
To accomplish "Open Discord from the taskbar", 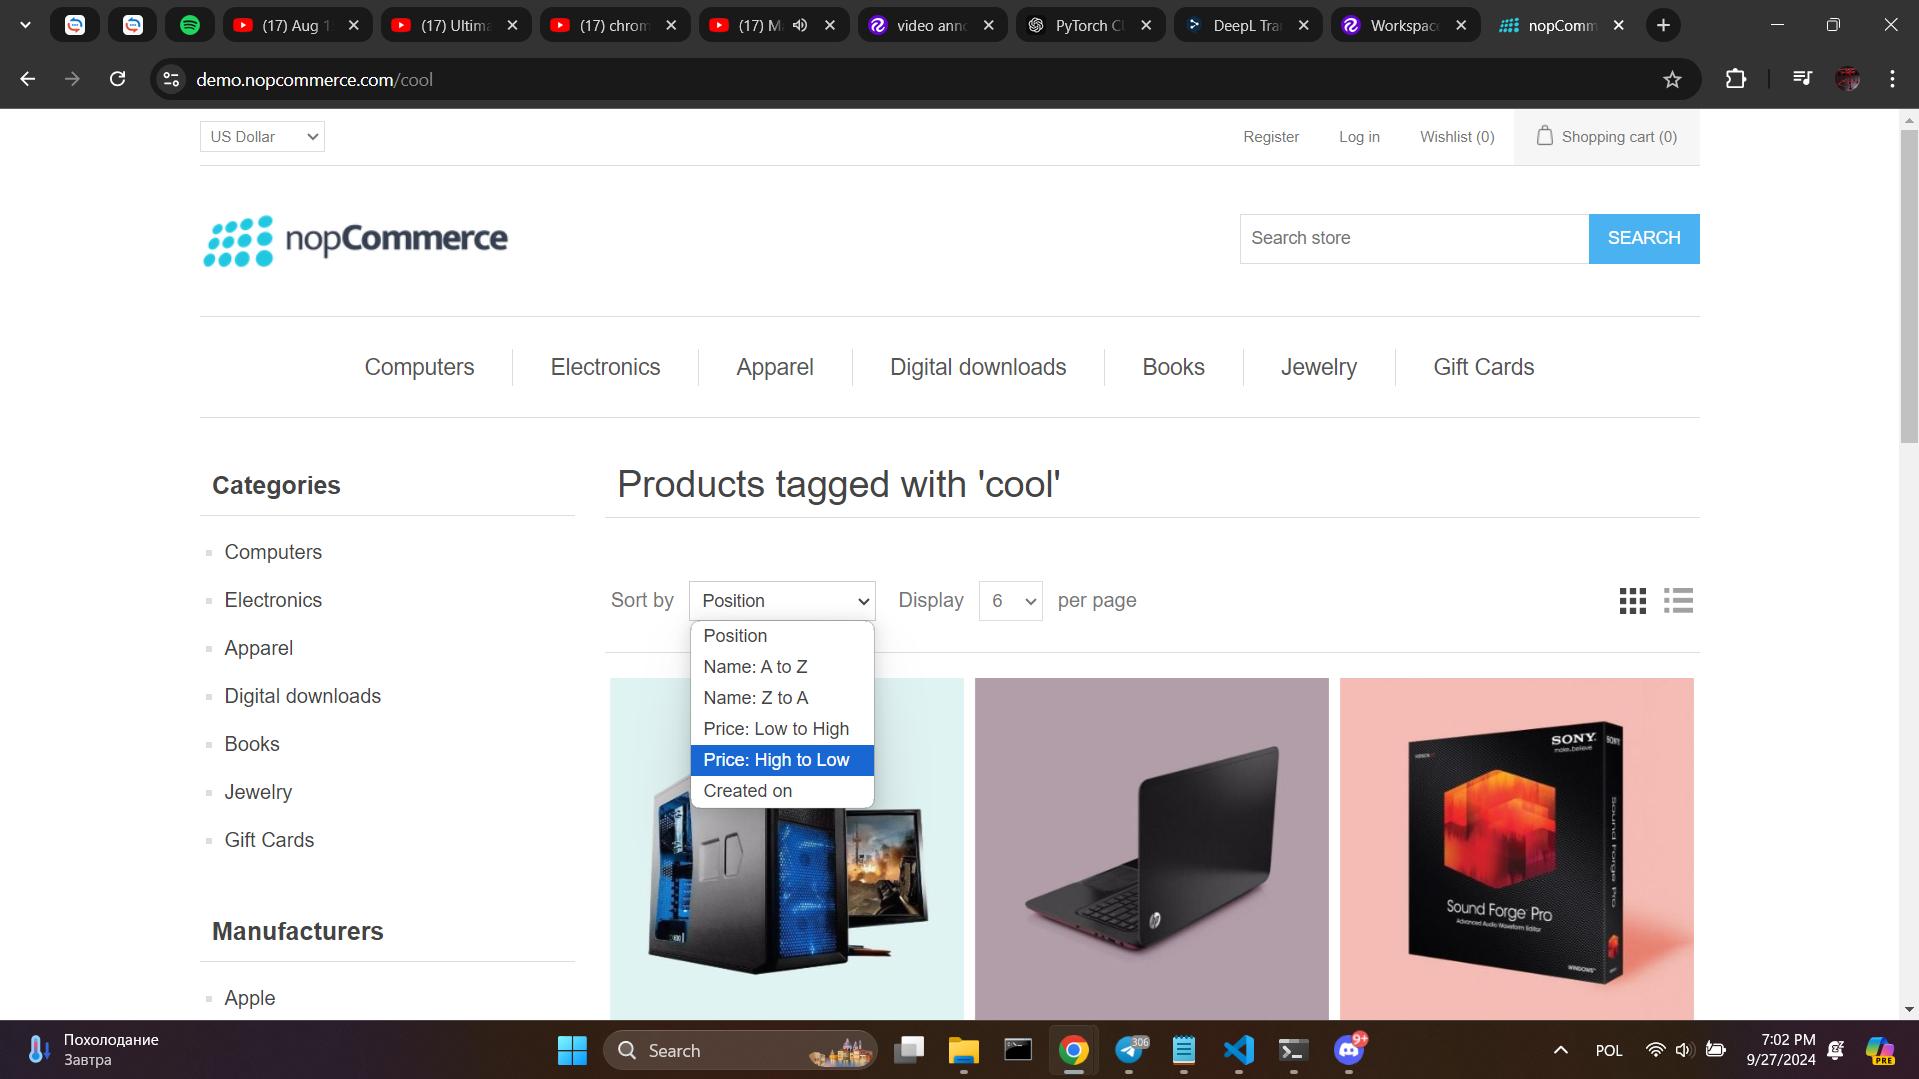I will tap(1348, 1050).
